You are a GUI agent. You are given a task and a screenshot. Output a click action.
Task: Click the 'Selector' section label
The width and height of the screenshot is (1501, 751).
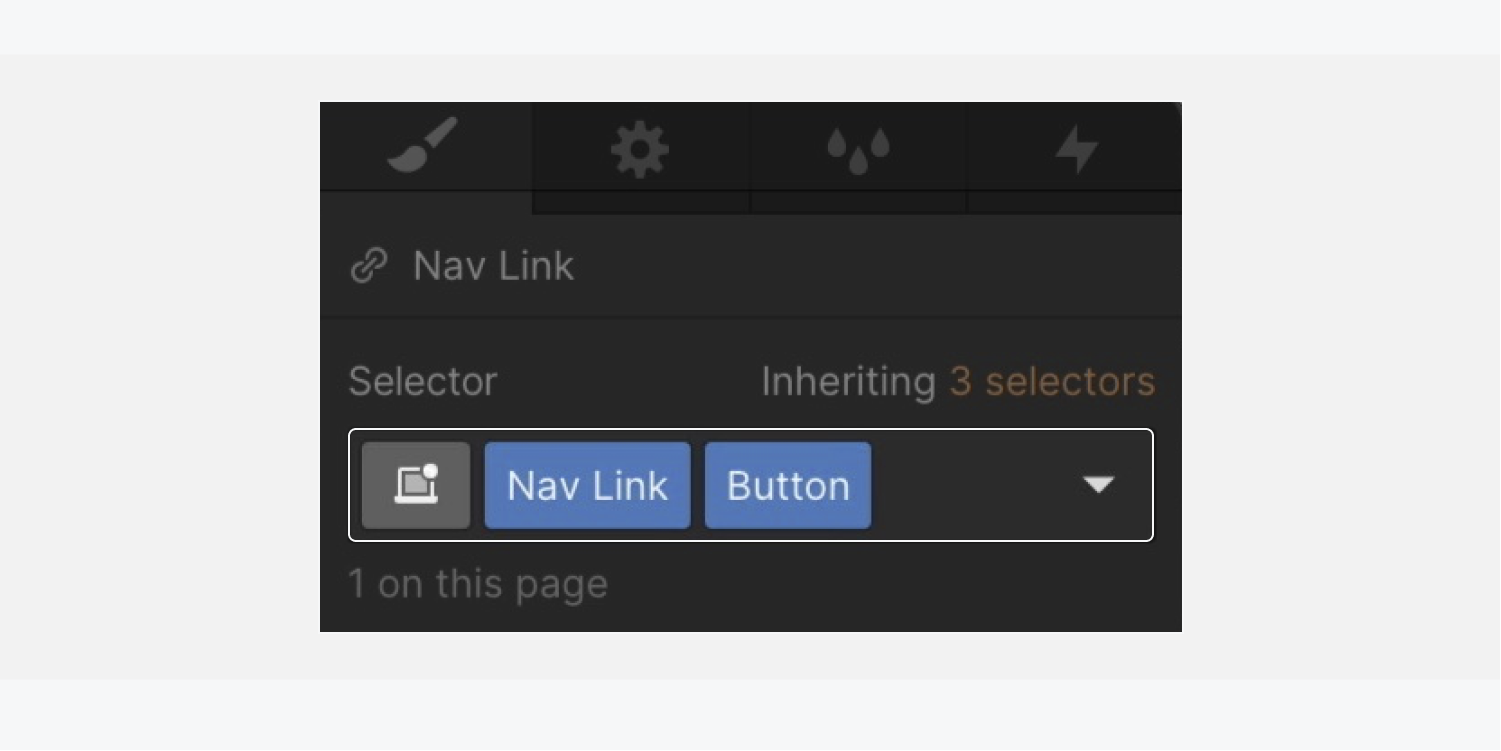(x=423, y=381)
